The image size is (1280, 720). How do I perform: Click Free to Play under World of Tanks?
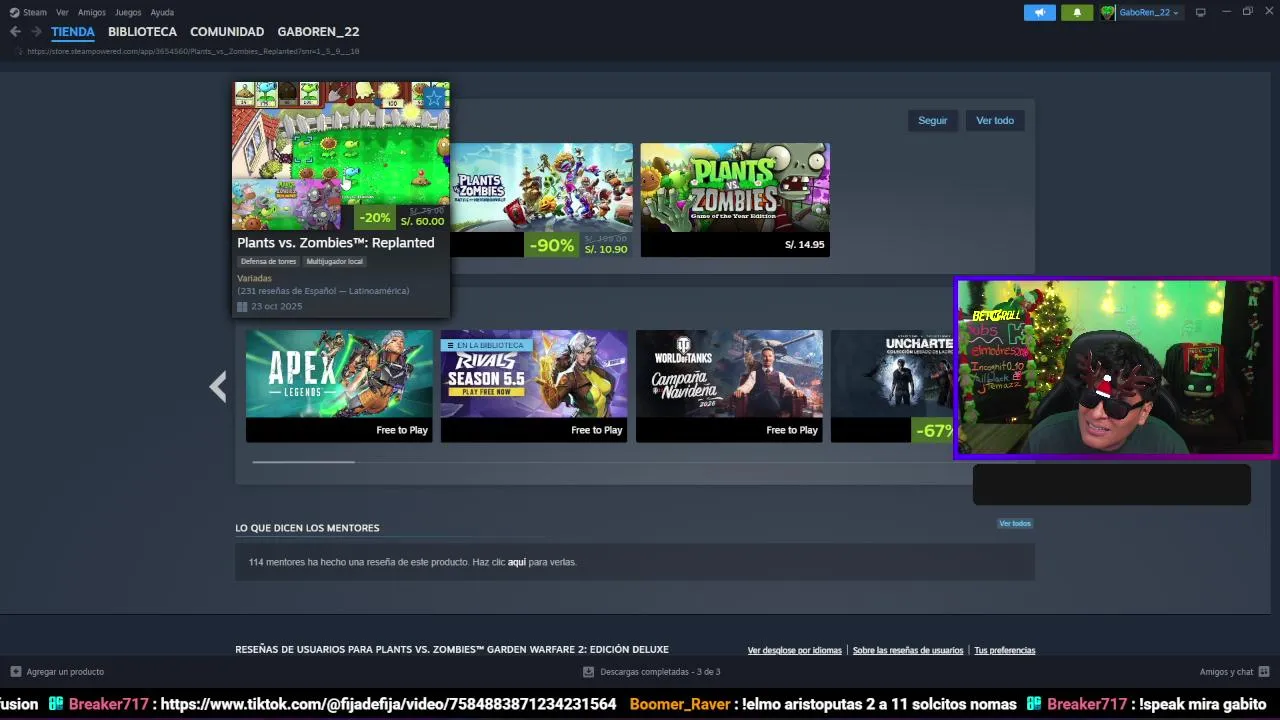coord(792,430)
